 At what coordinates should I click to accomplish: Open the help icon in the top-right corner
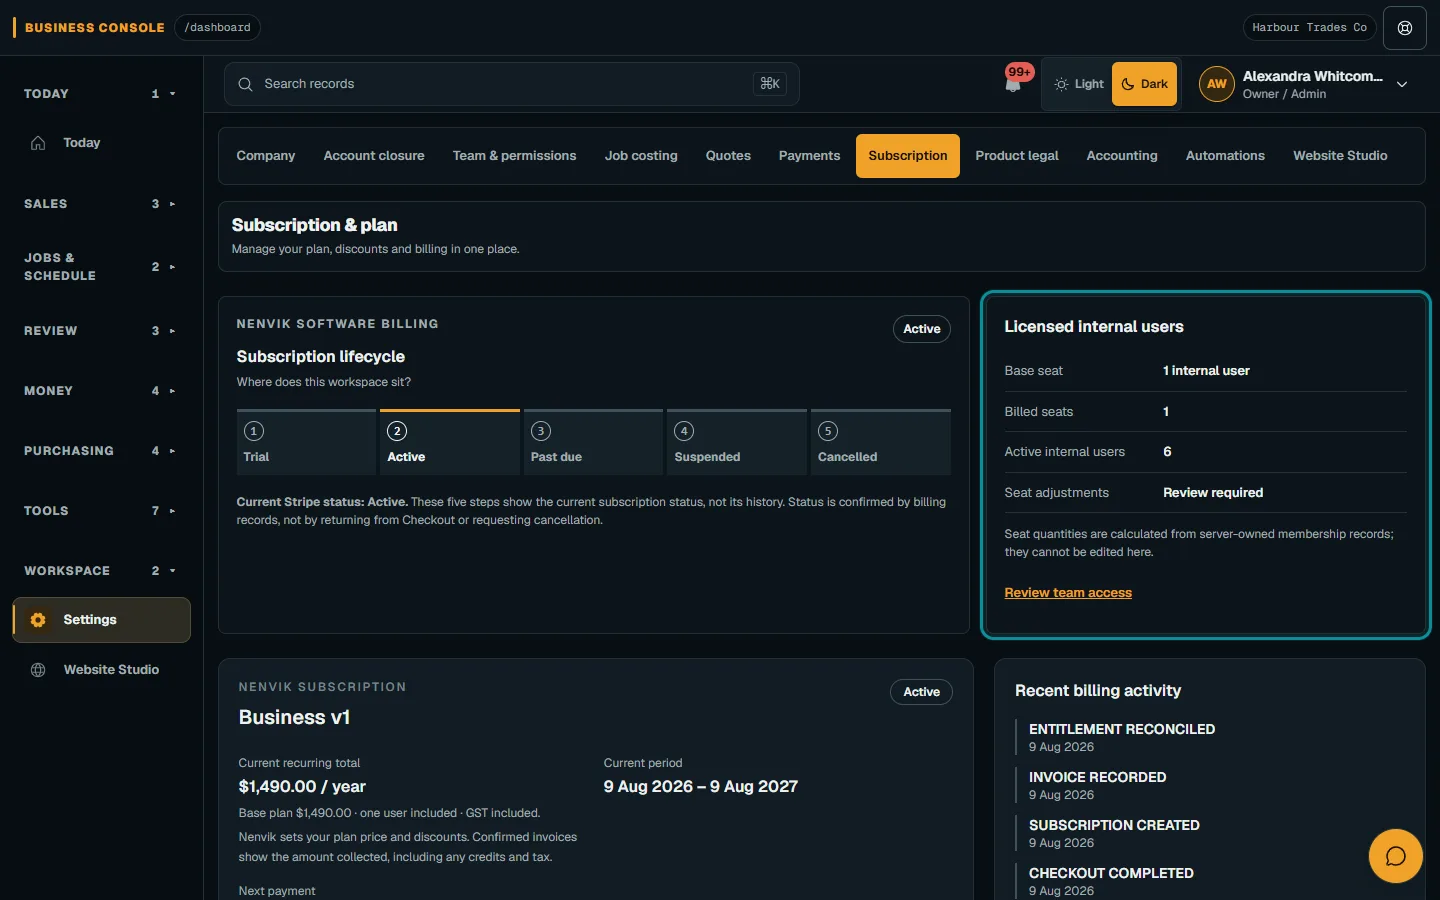(1405, 28)
